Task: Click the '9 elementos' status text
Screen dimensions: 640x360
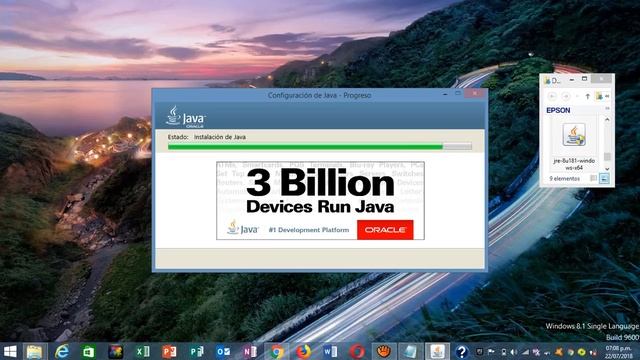Action: coord(564,179)
